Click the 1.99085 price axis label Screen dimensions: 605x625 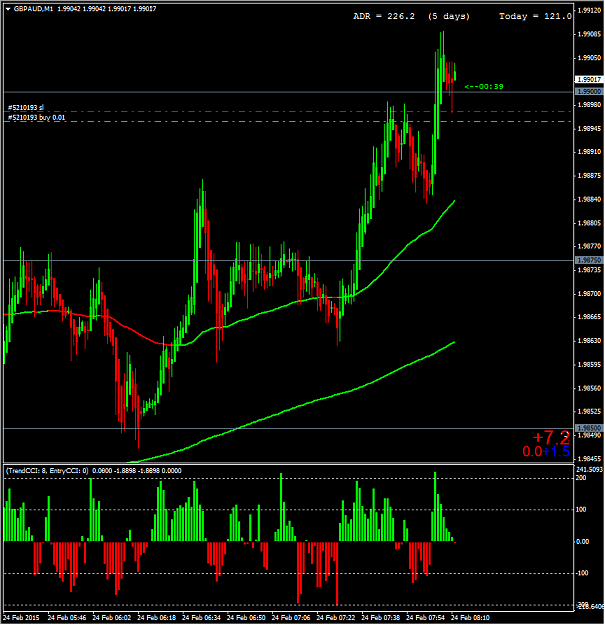(589, 34)
